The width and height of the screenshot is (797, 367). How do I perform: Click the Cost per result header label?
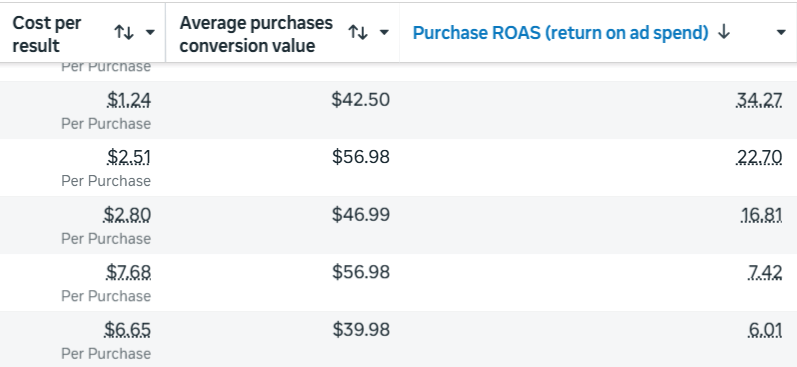pyautogui.click(x=47, y=34)
